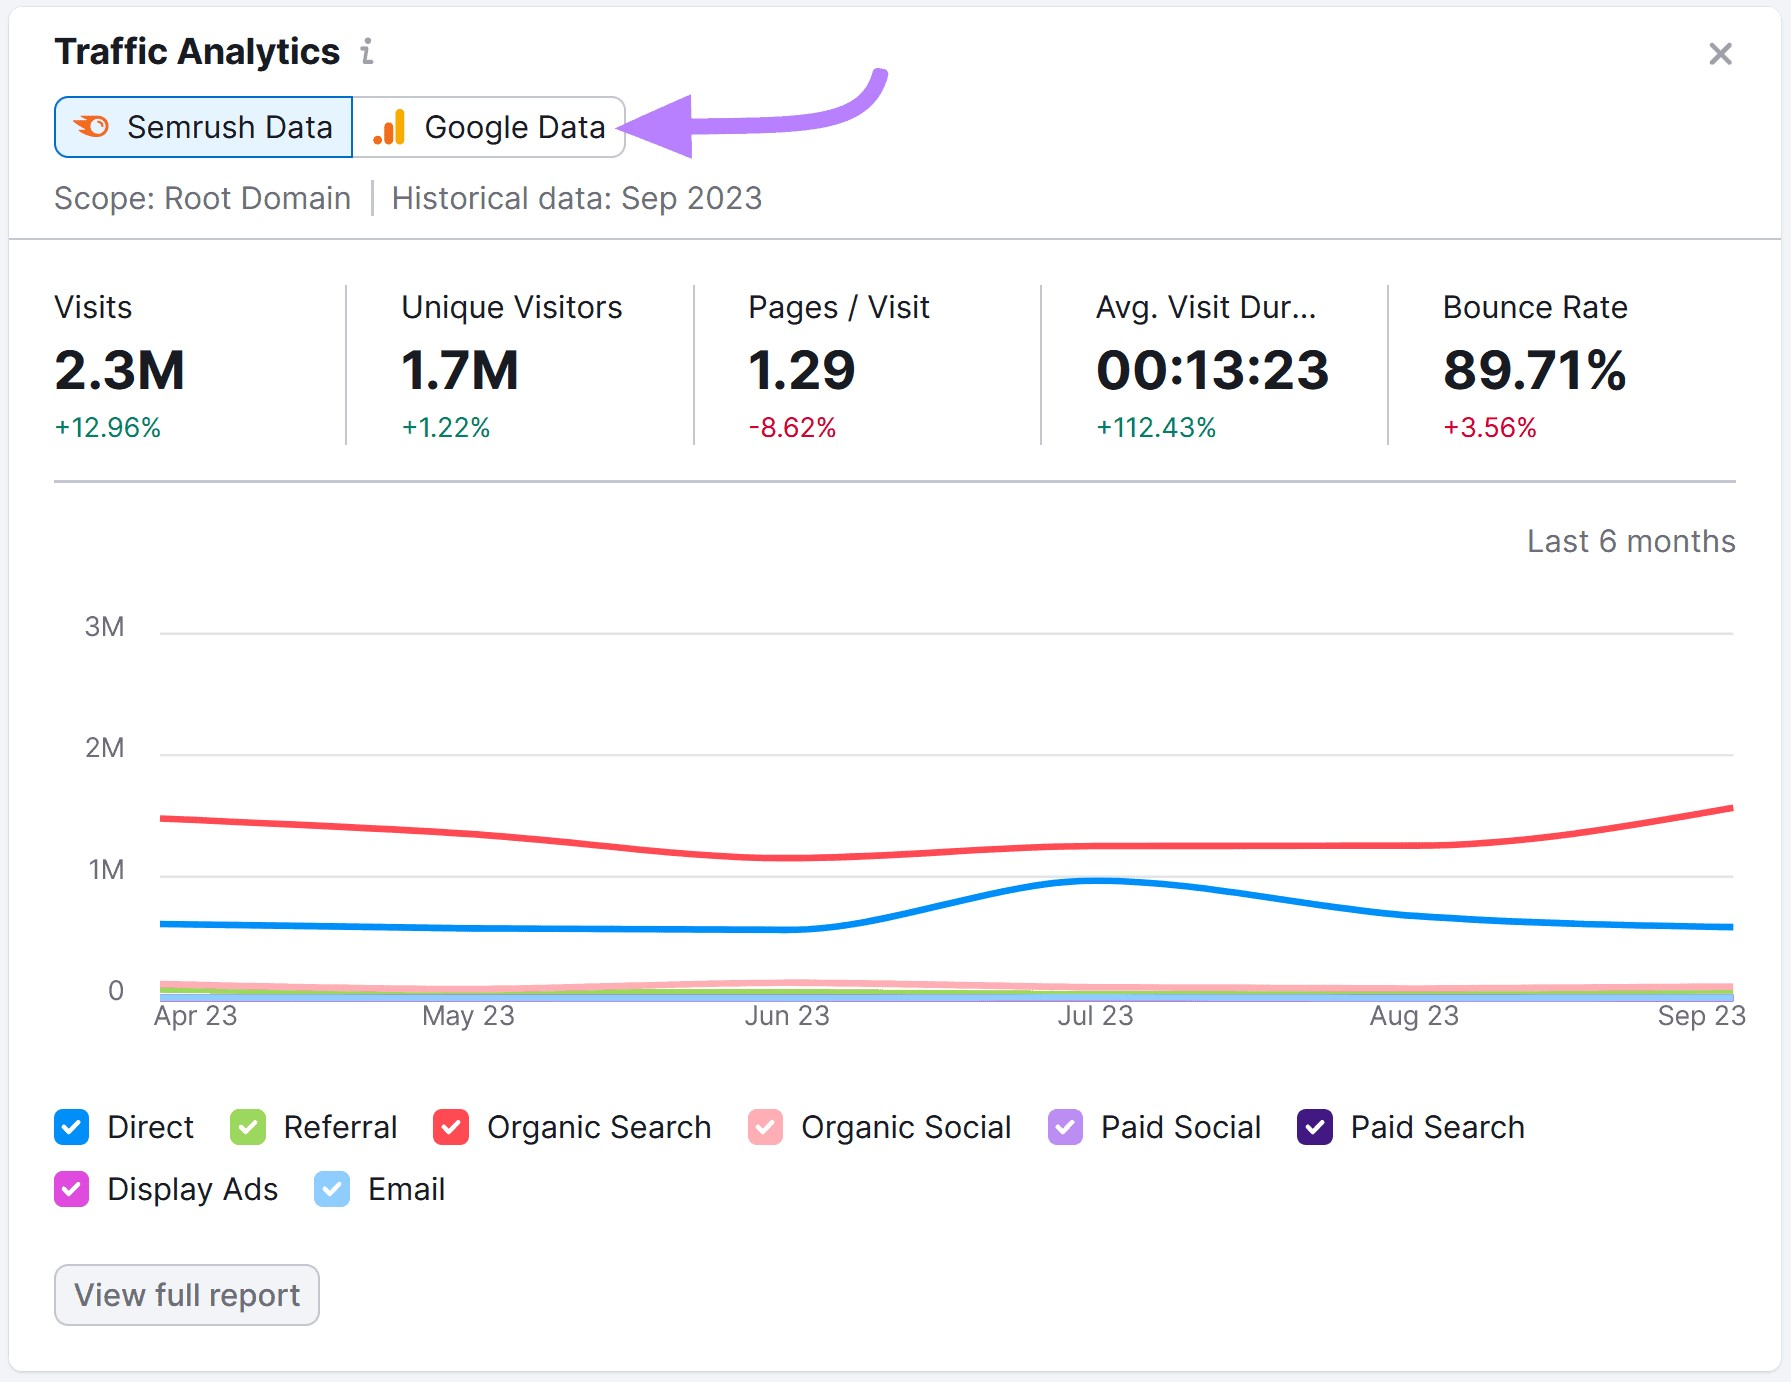Viewport: 1791px width, 1382px height.
Task: Close the Traffic Analytics widget
Action: coord(1719,54)
